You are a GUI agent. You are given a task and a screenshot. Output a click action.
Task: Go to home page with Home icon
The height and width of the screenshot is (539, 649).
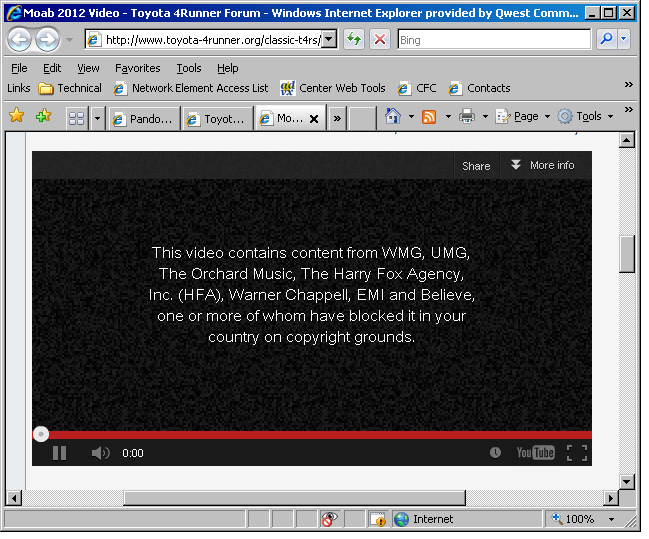point(393,116)
